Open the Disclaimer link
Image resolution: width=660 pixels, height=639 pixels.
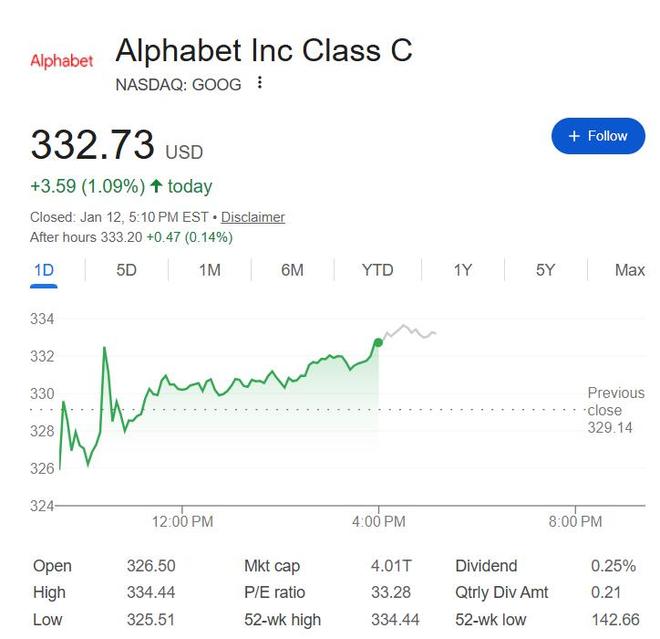pos(253,217)
